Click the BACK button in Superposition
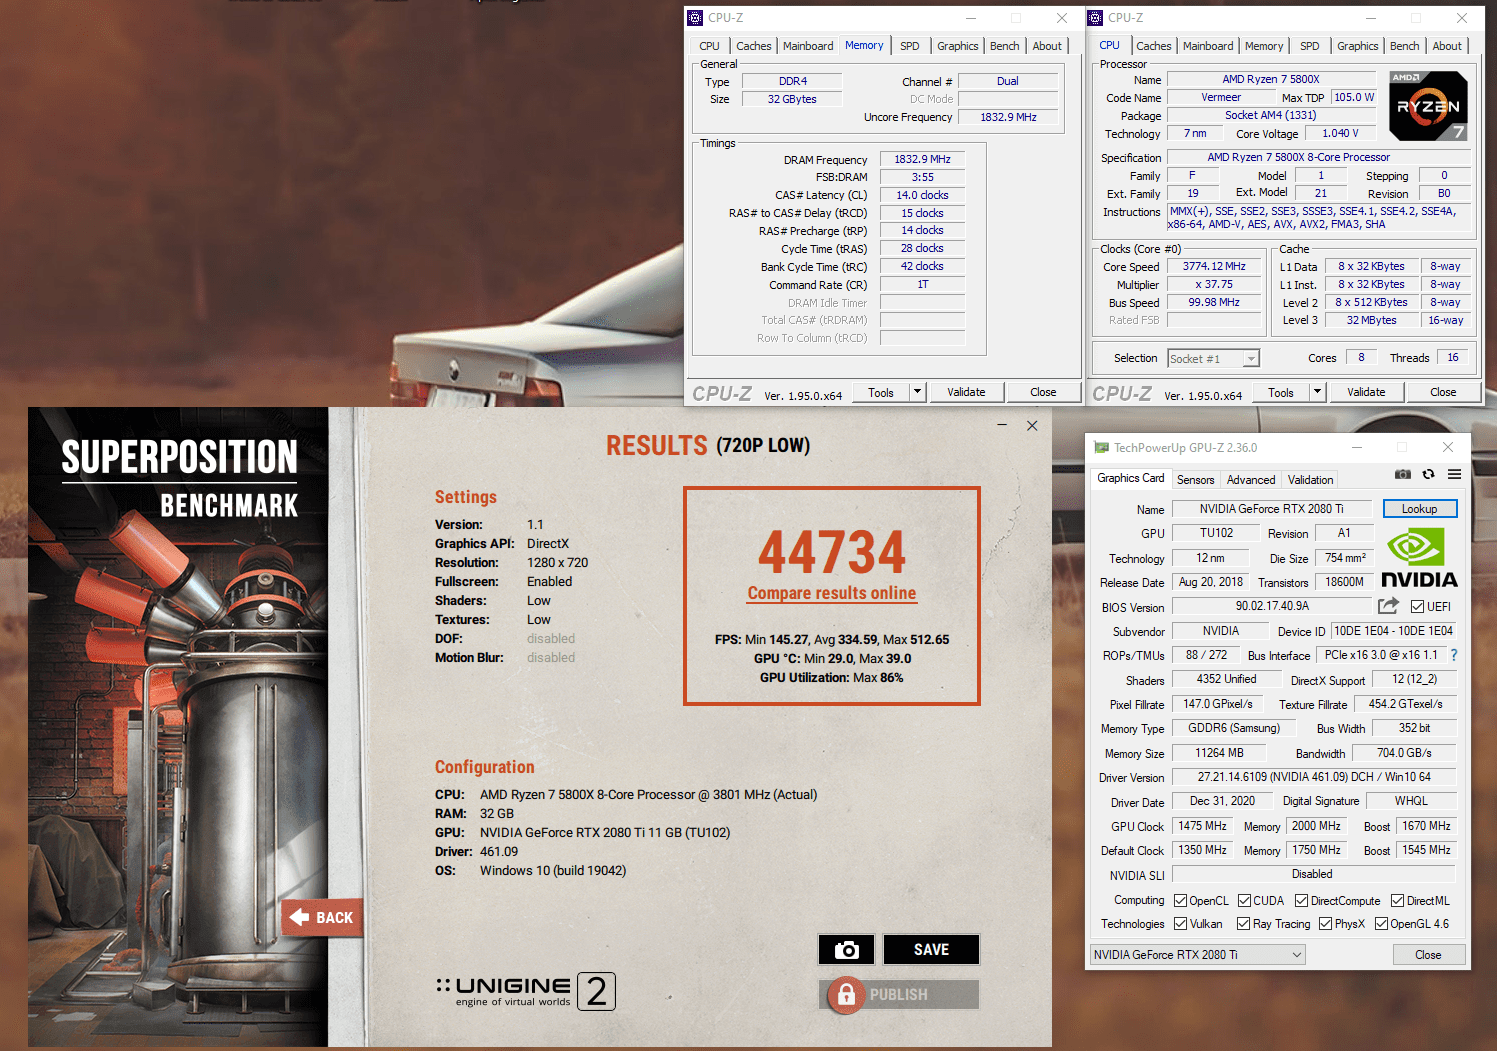 click(321, 917)
